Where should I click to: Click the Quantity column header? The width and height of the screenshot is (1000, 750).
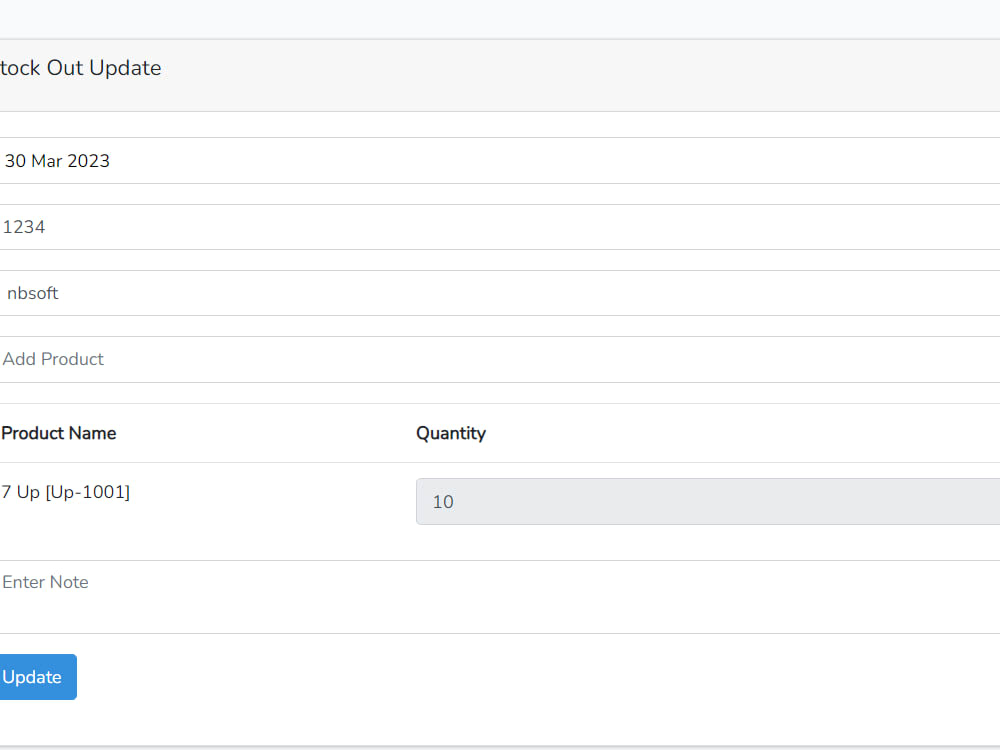pyautogui.click(x=451, y=434)
